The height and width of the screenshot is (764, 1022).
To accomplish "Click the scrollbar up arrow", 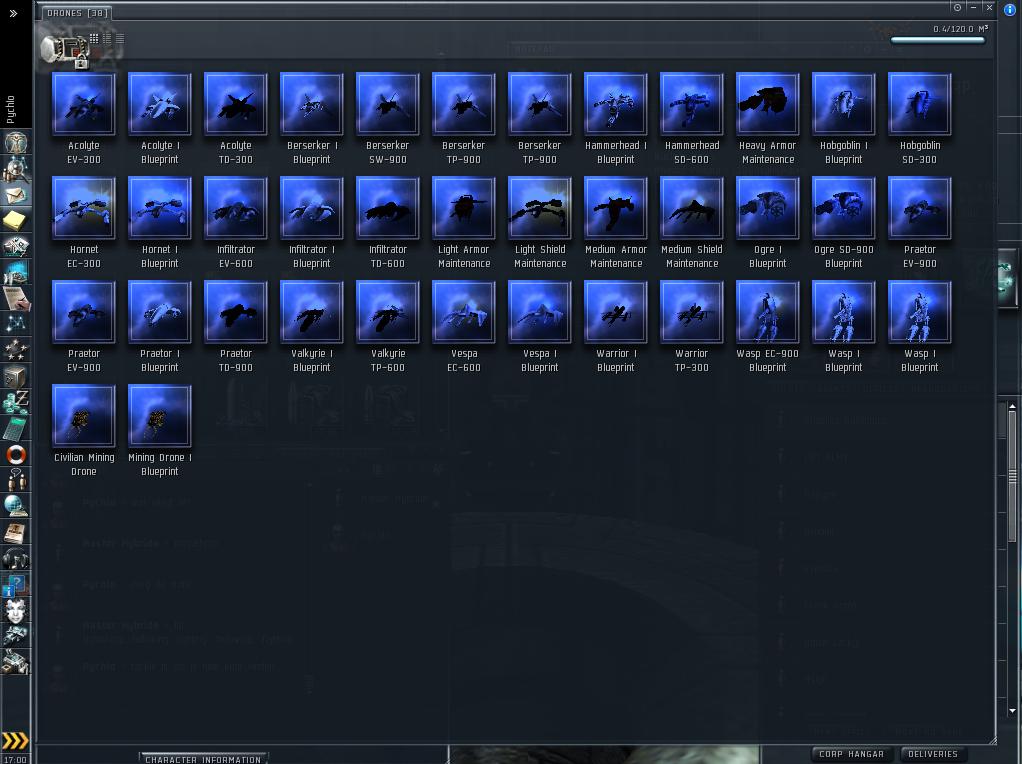I will (x=1012, y=406).
